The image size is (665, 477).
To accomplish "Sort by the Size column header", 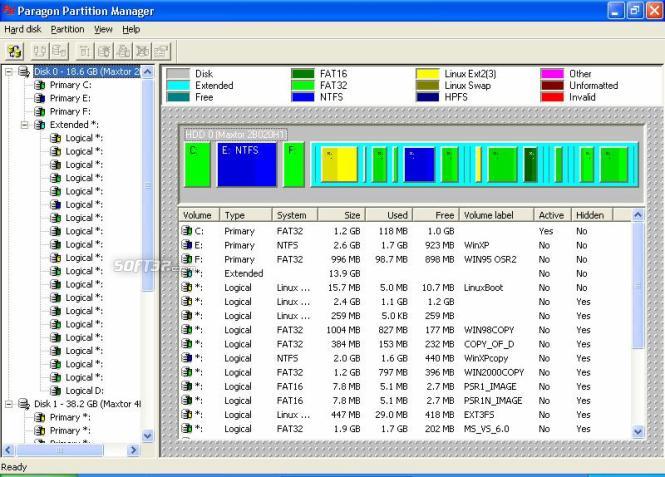I will click(341, 215).
